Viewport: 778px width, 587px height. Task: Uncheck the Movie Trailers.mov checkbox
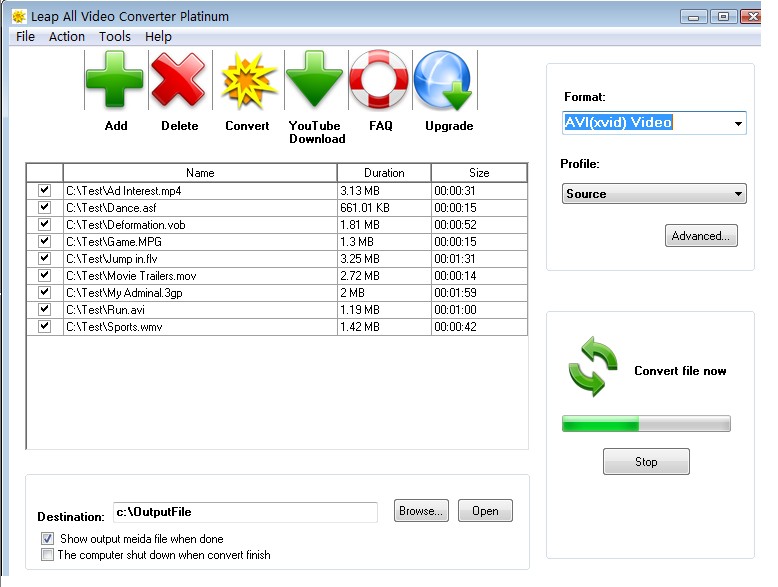point(44,275)
